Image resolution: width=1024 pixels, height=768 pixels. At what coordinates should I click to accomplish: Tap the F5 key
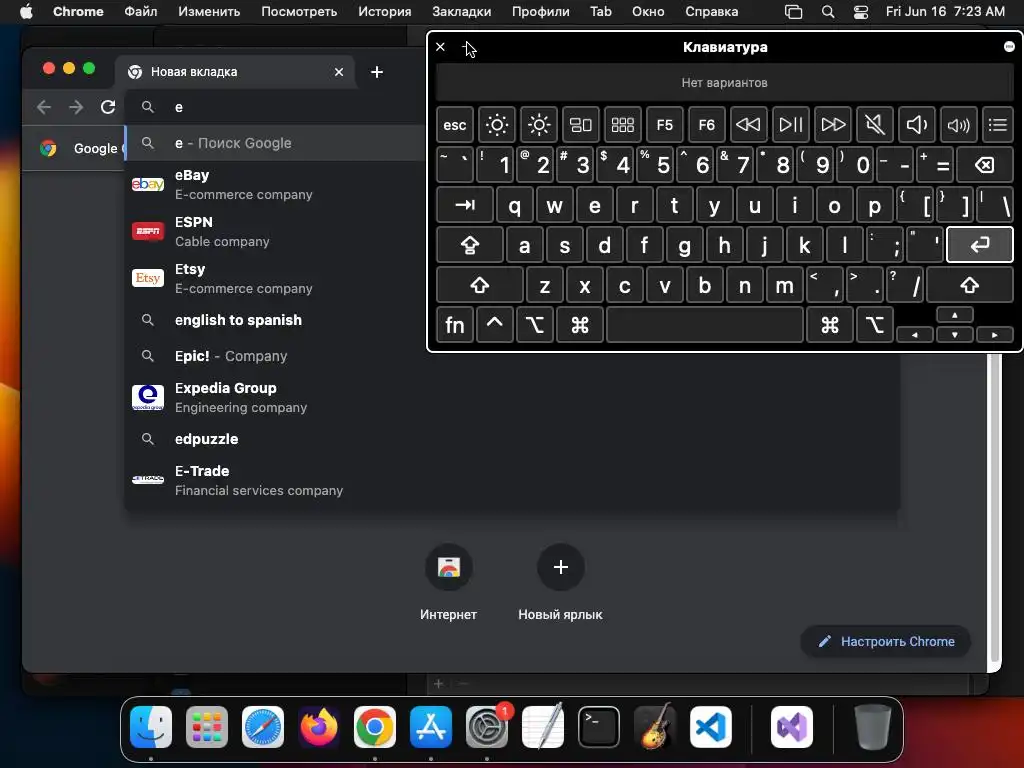tap(664, 125)
